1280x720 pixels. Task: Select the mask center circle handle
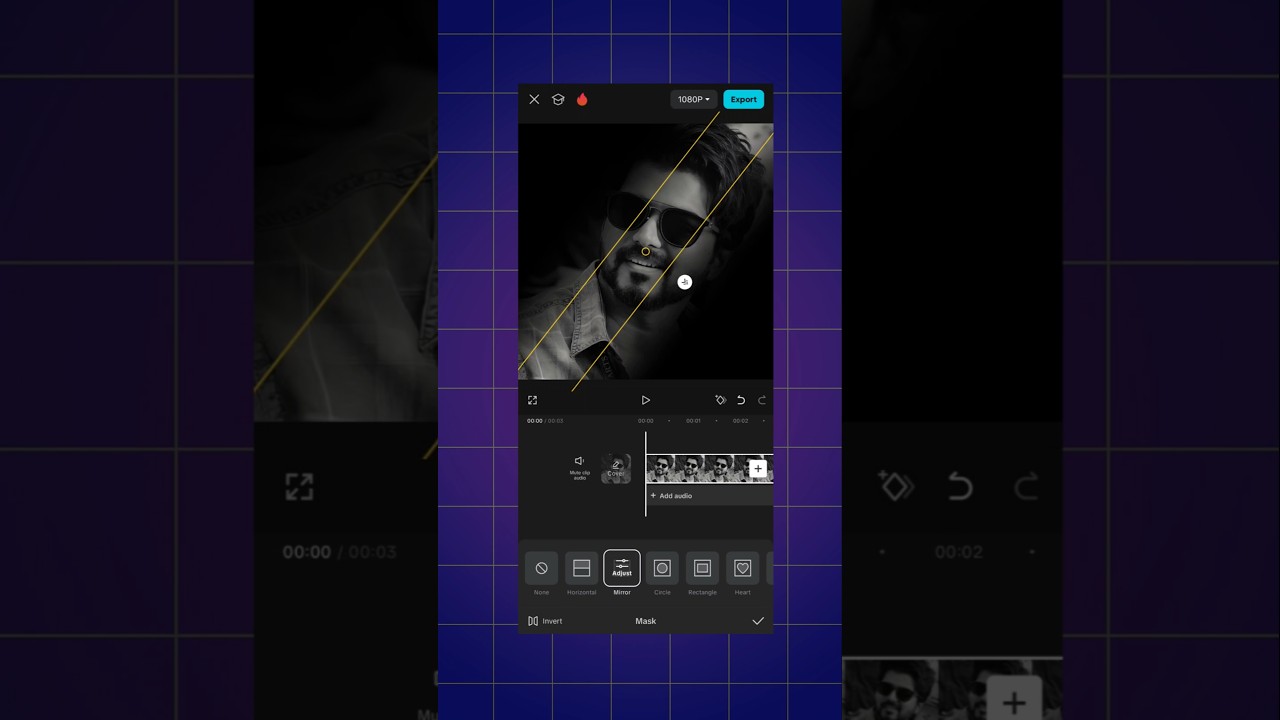(x=646, y=251)
